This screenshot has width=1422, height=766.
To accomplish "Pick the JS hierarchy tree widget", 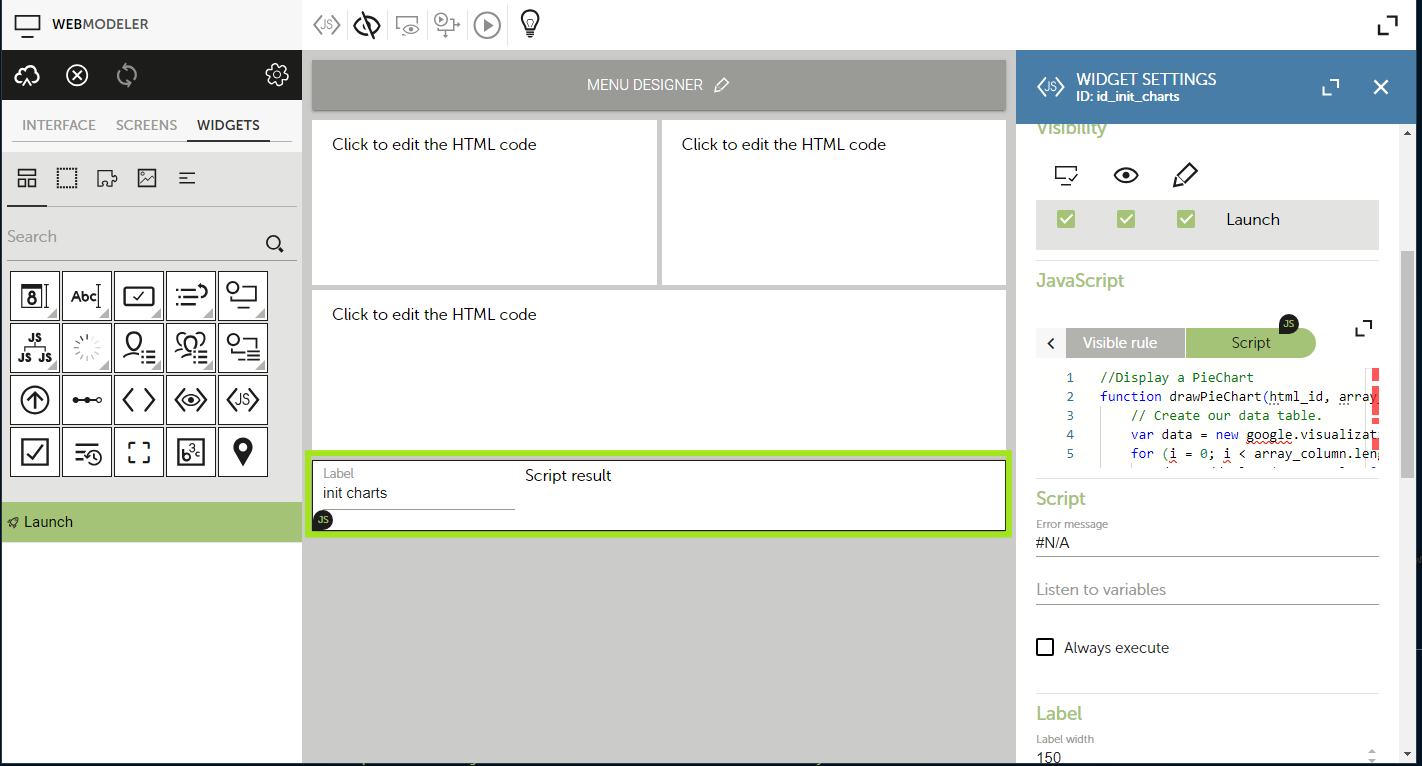I will [35, 348].
